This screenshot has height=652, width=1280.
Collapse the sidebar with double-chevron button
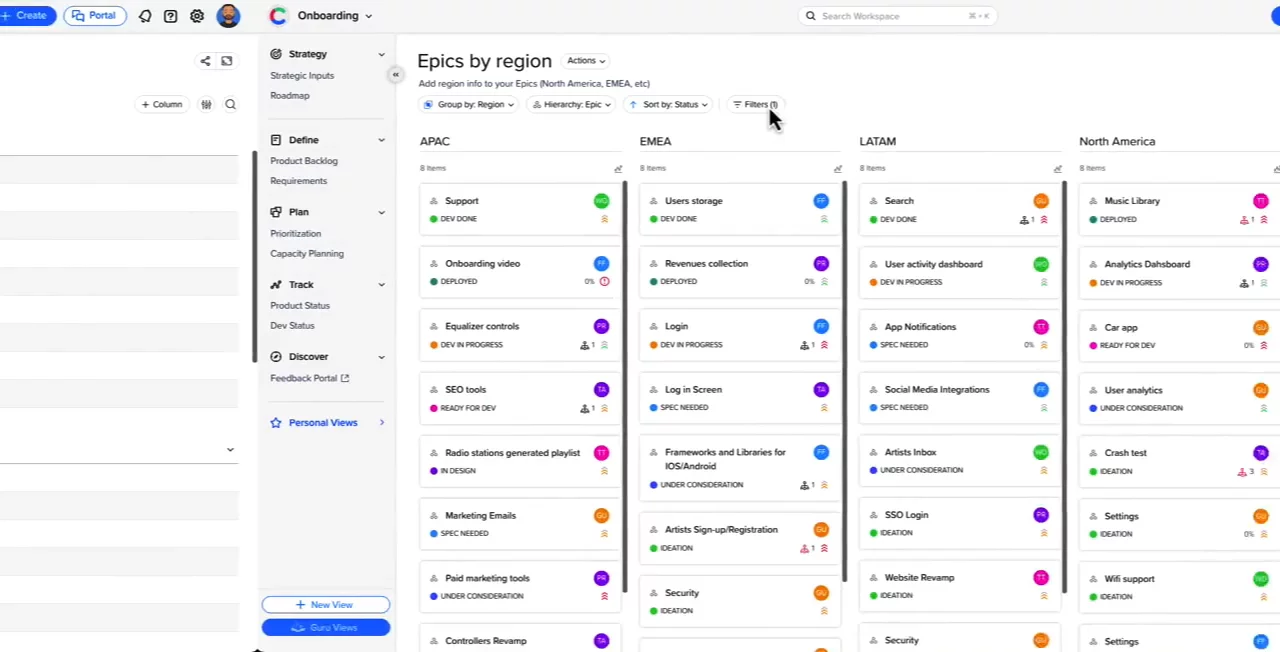(x=396, y=75)
